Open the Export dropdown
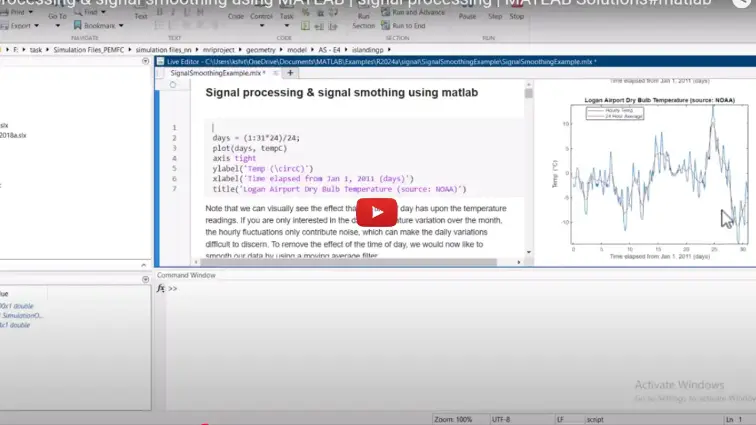Viewport: 756px width, 425px height. 22,25
